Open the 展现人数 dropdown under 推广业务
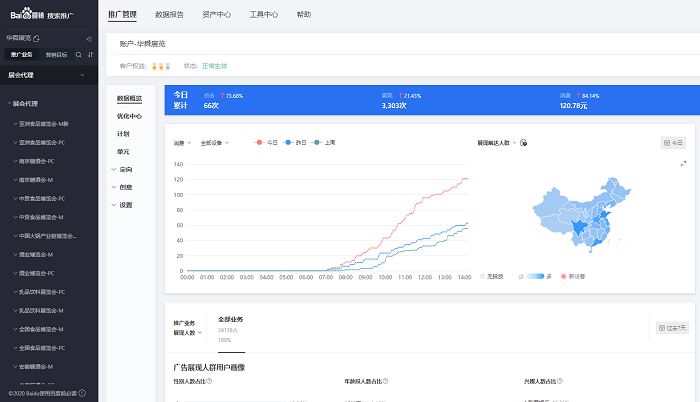The width and height of the screenshot is (700, 402). point(188,333)
